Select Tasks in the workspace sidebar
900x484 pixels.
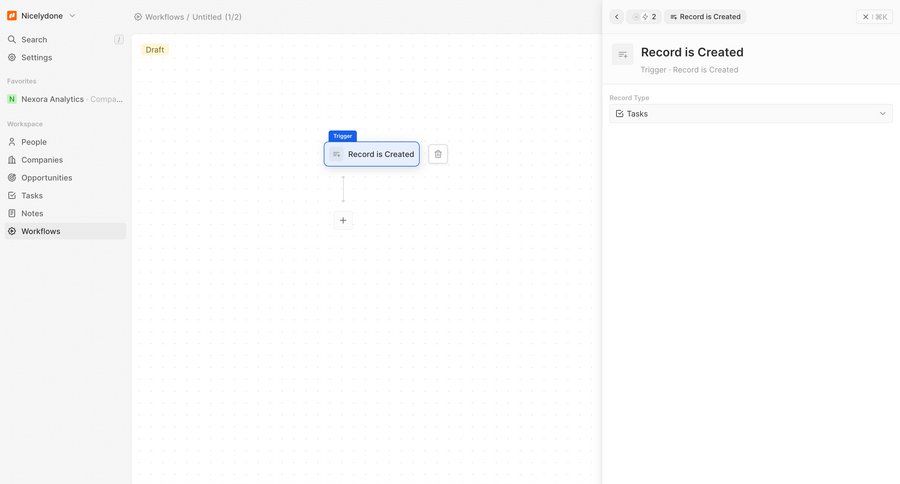point(32,196)
